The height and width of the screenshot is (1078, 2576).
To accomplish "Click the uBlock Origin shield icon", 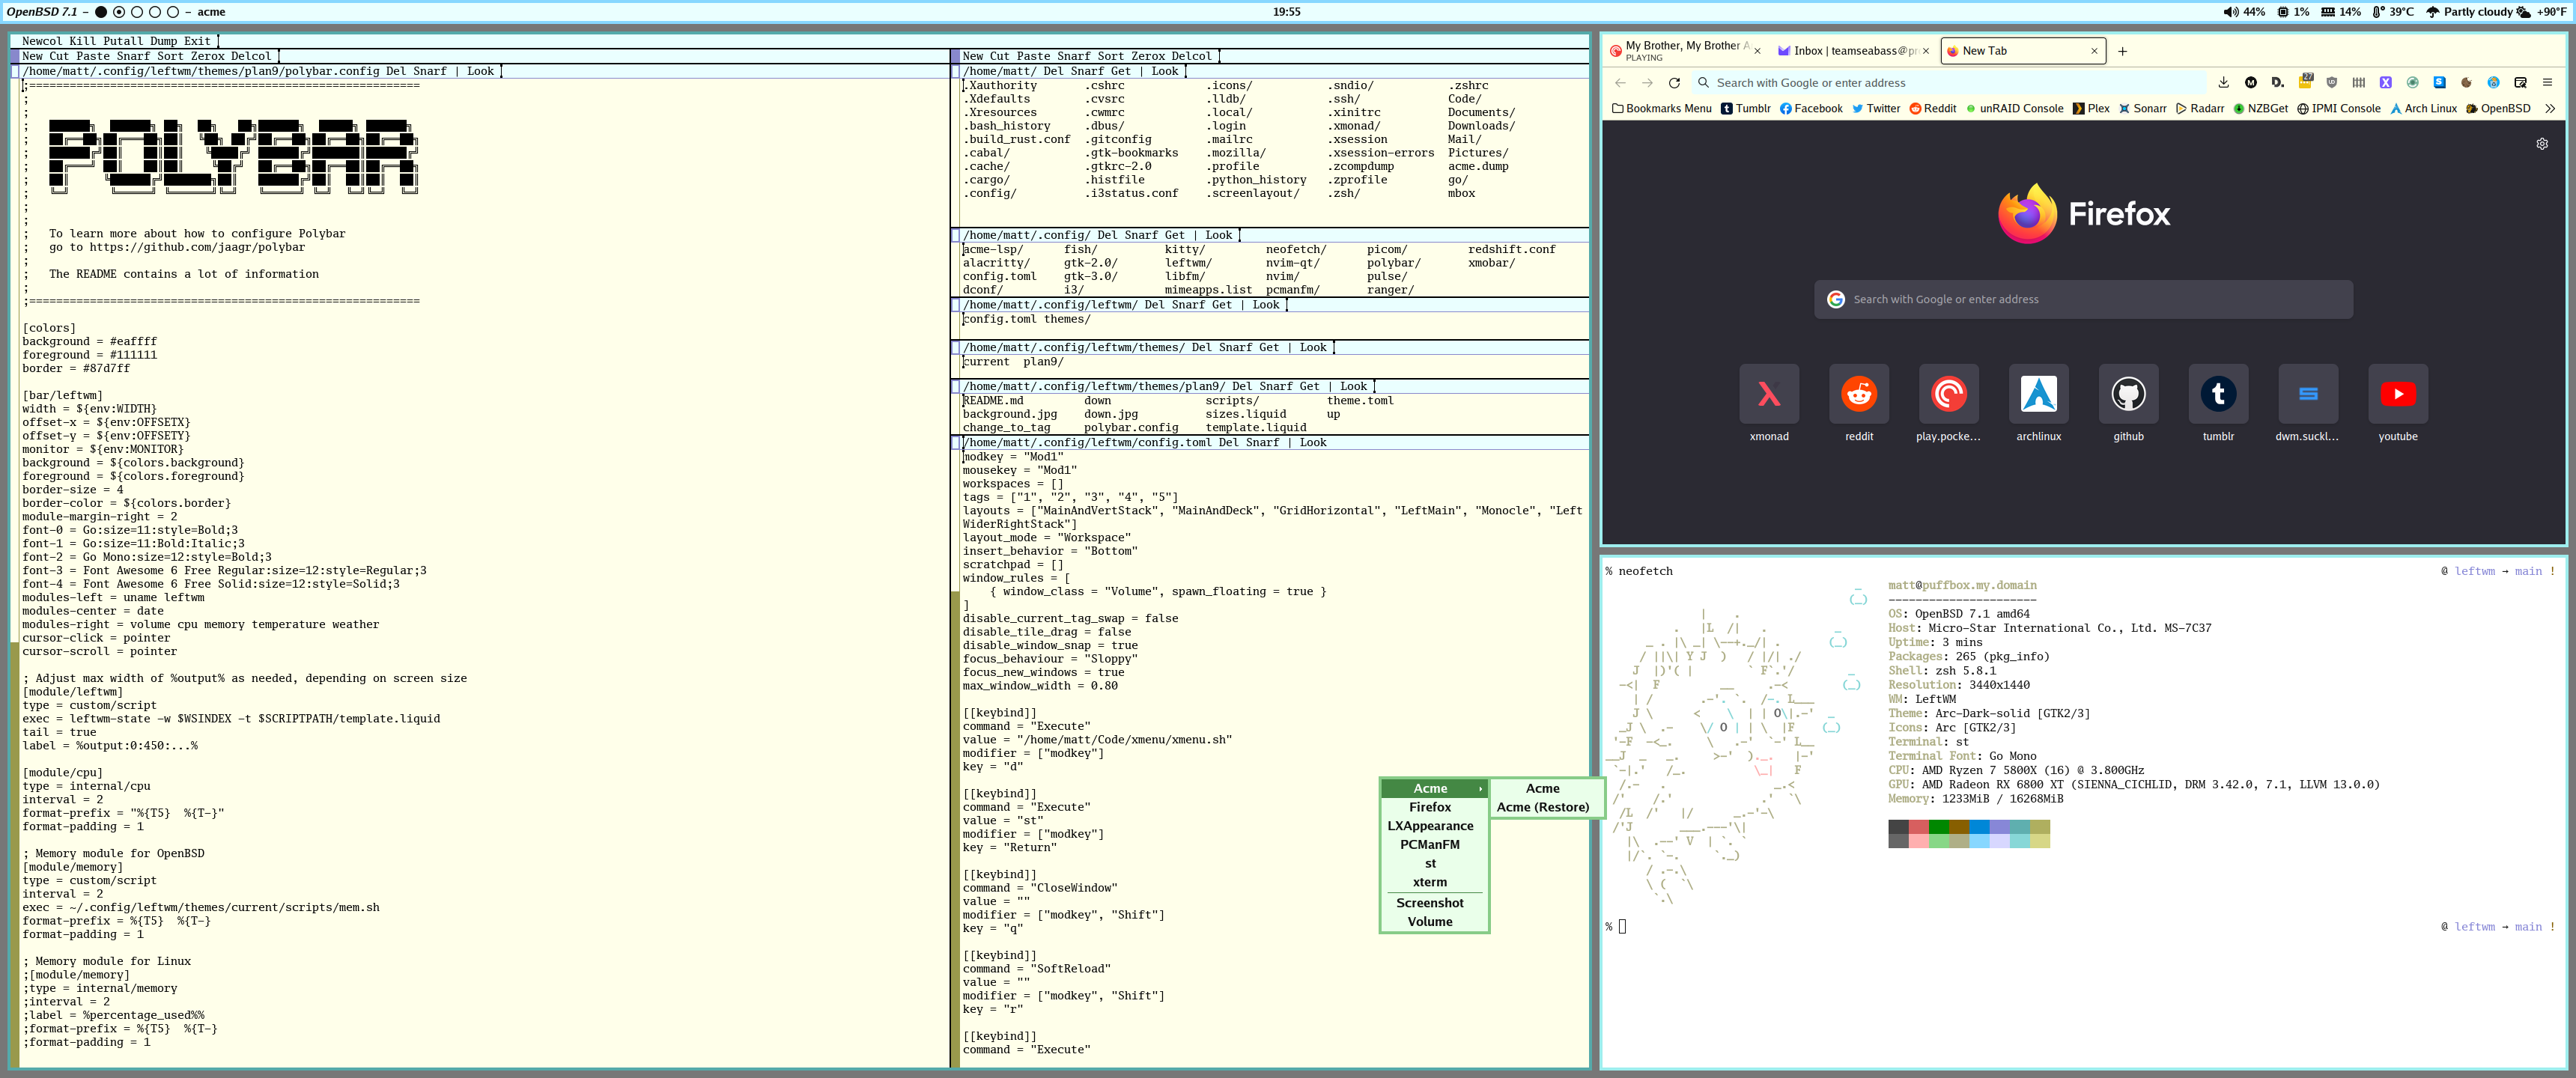I will [2332, 83].
